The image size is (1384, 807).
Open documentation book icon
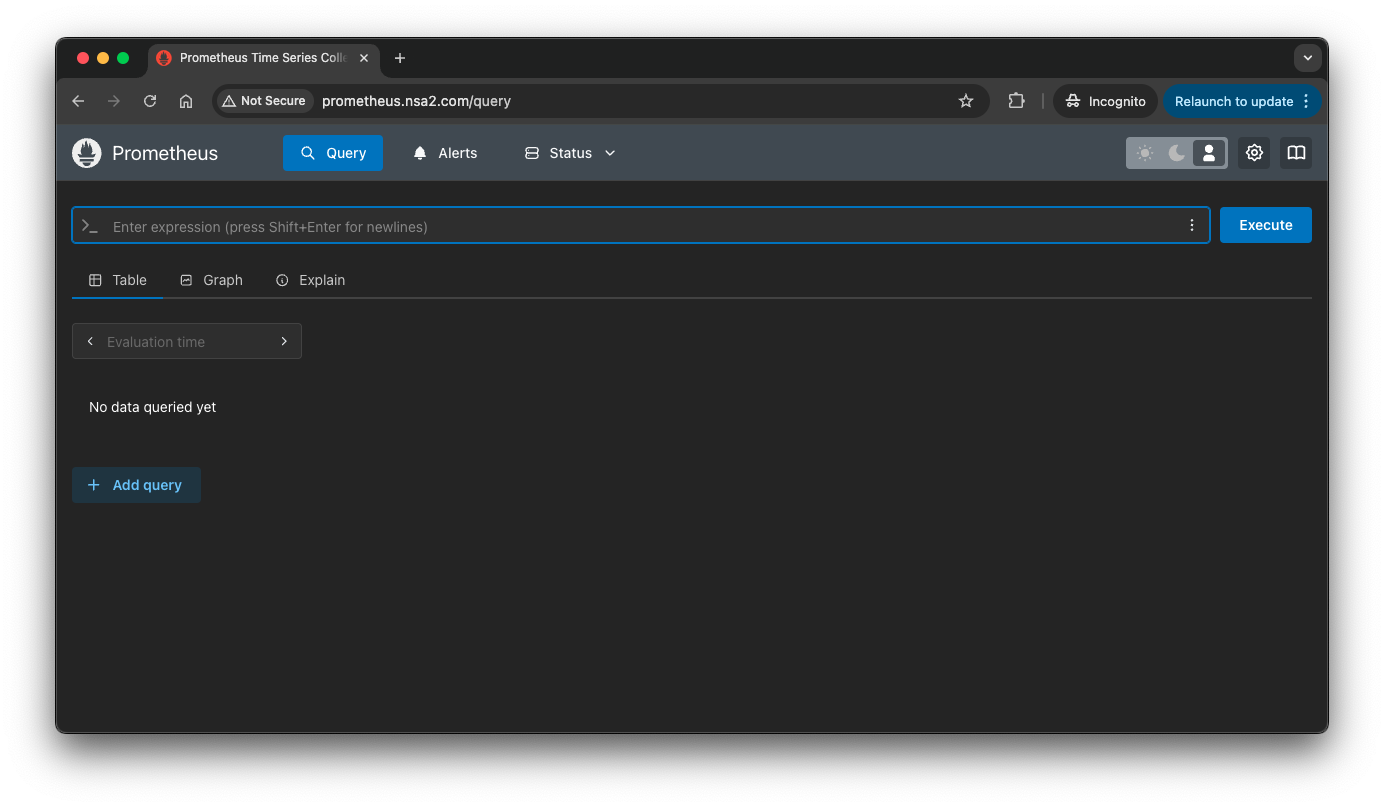pos(1296,153)
